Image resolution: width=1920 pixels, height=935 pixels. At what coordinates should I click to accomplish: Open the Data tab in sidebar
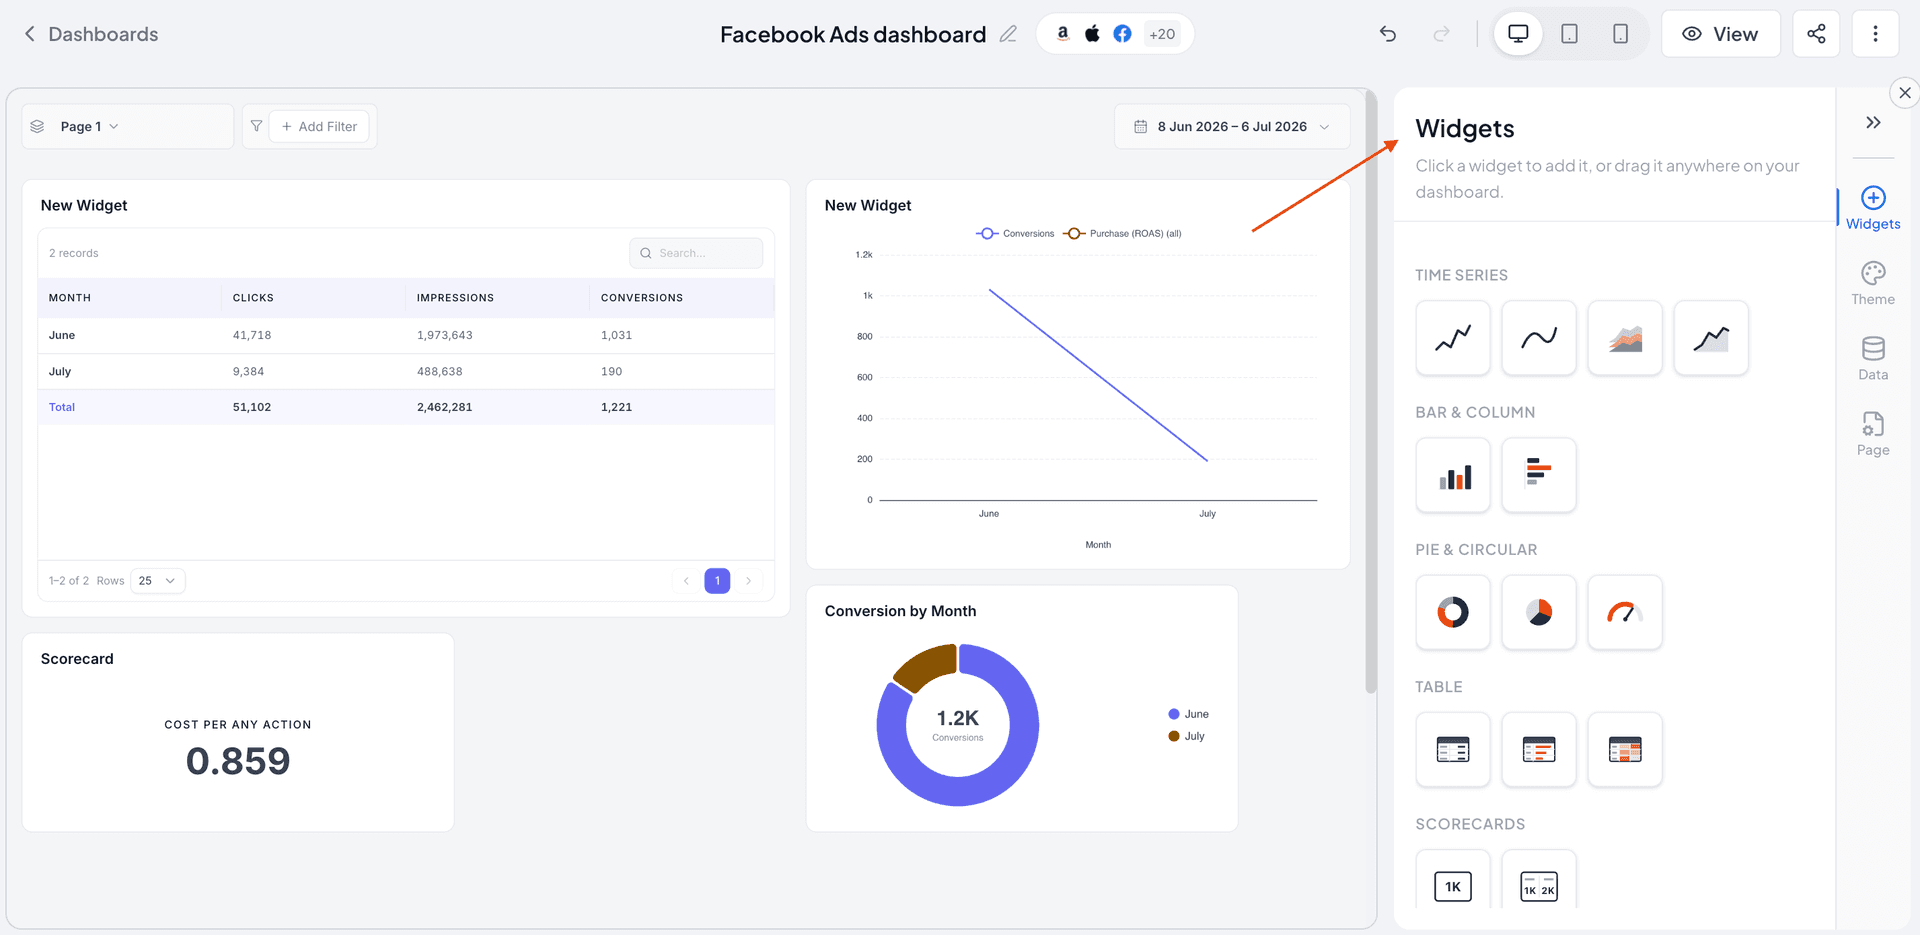click(1873, 359)
